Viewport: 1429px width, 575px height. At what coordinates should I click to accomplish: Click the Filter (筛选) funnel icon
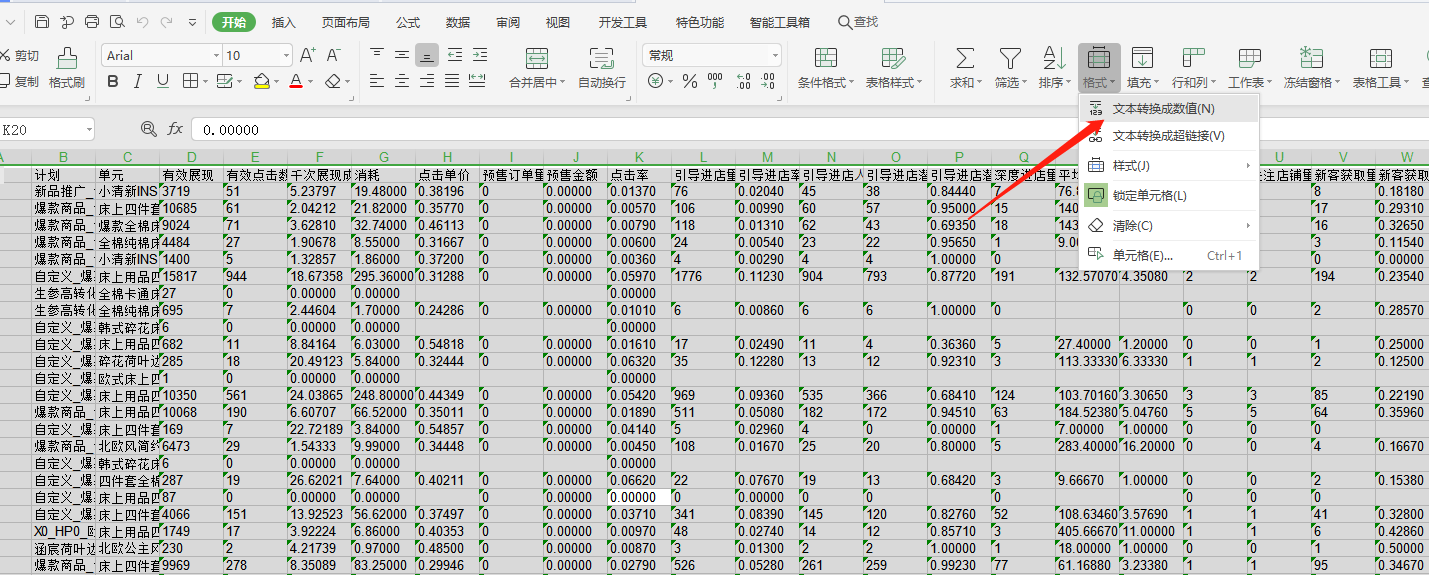coord(1011,59)
